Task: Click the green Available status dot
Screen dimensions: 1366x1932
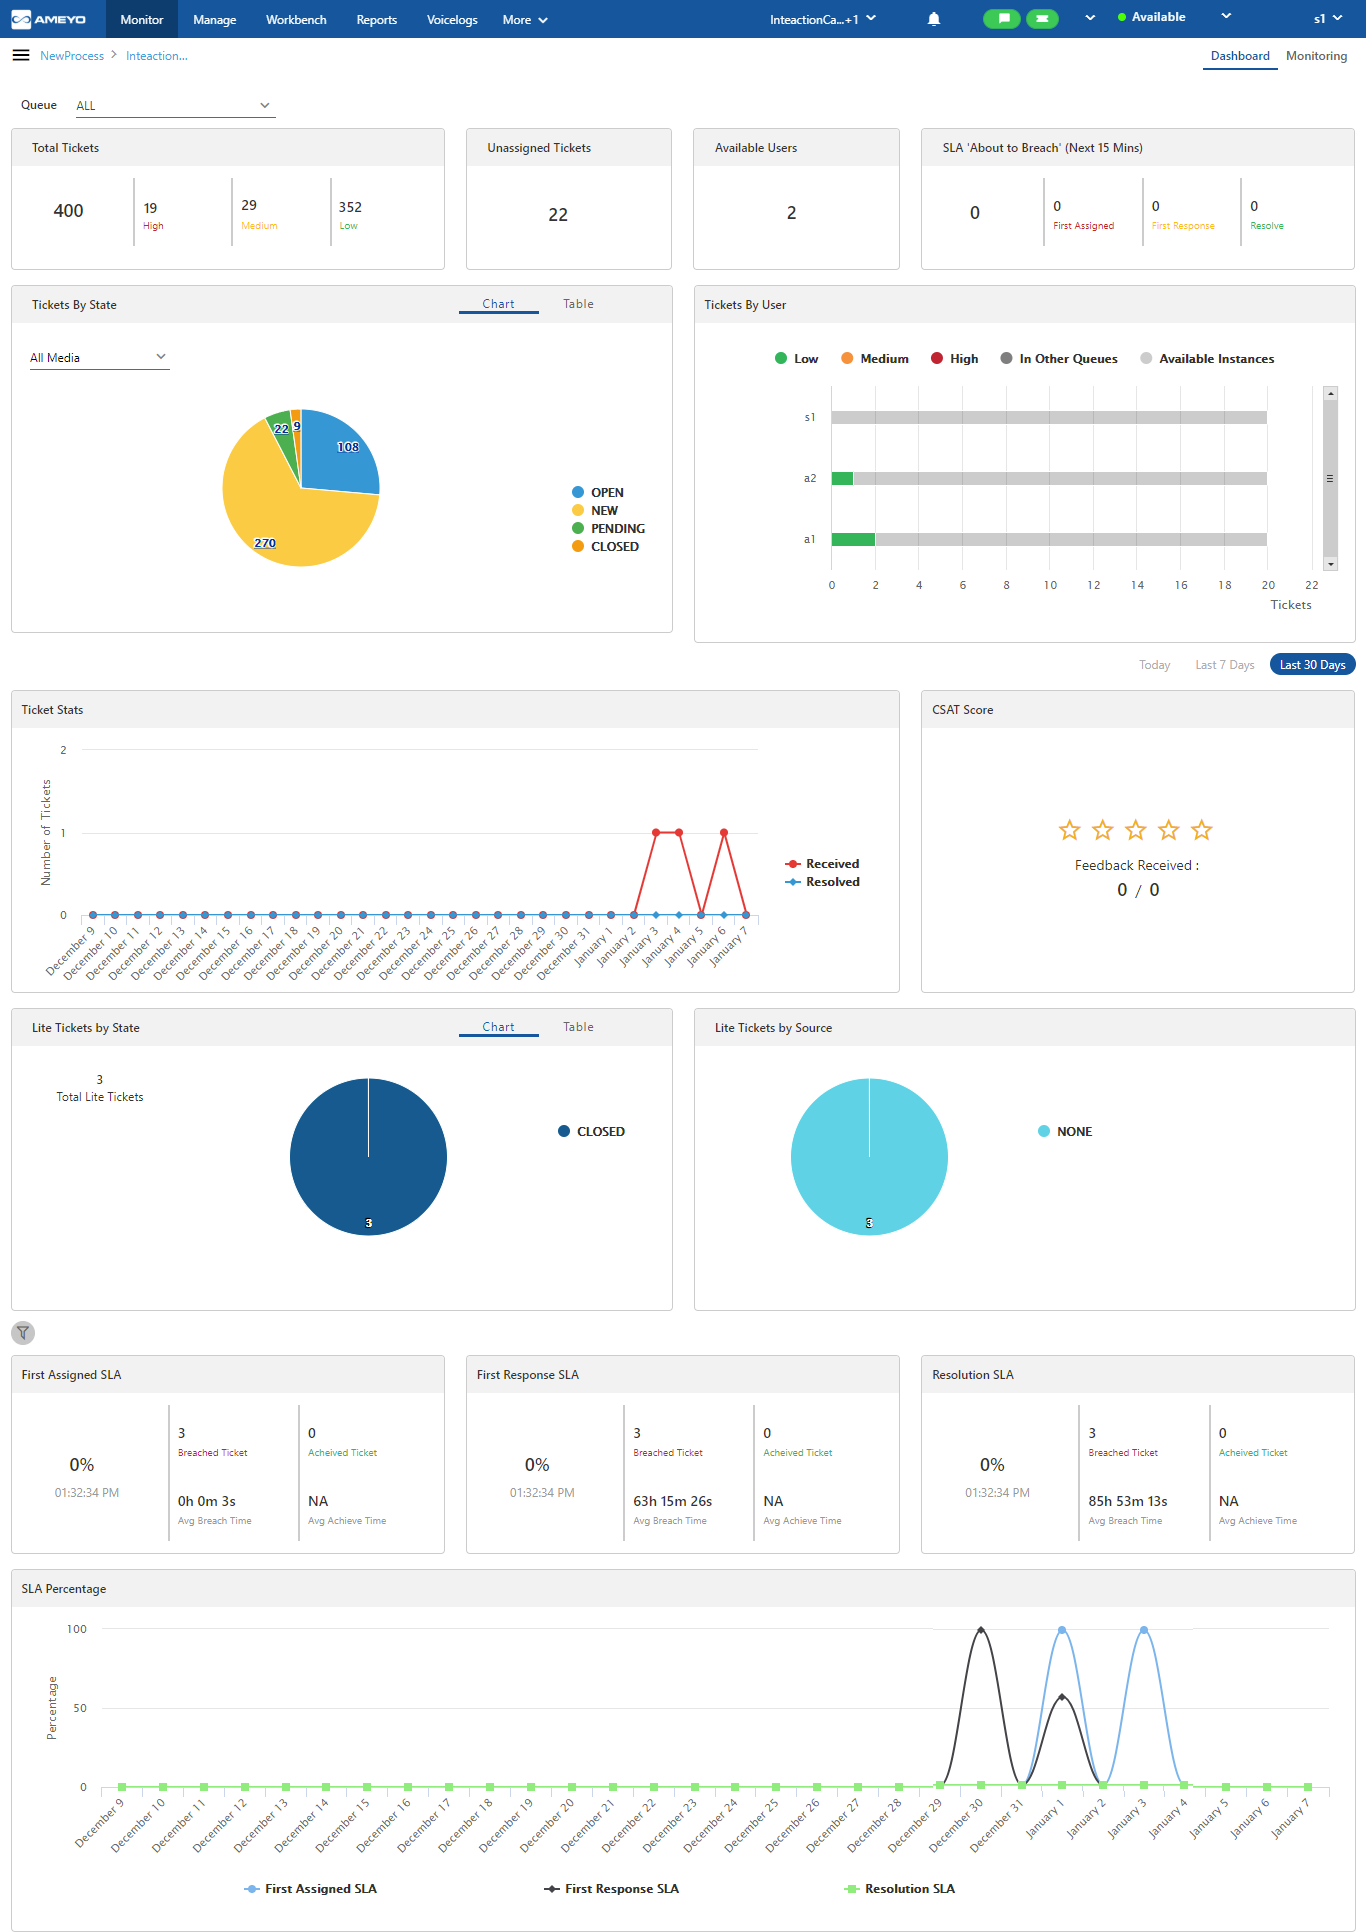Action: pos(1122,17)
